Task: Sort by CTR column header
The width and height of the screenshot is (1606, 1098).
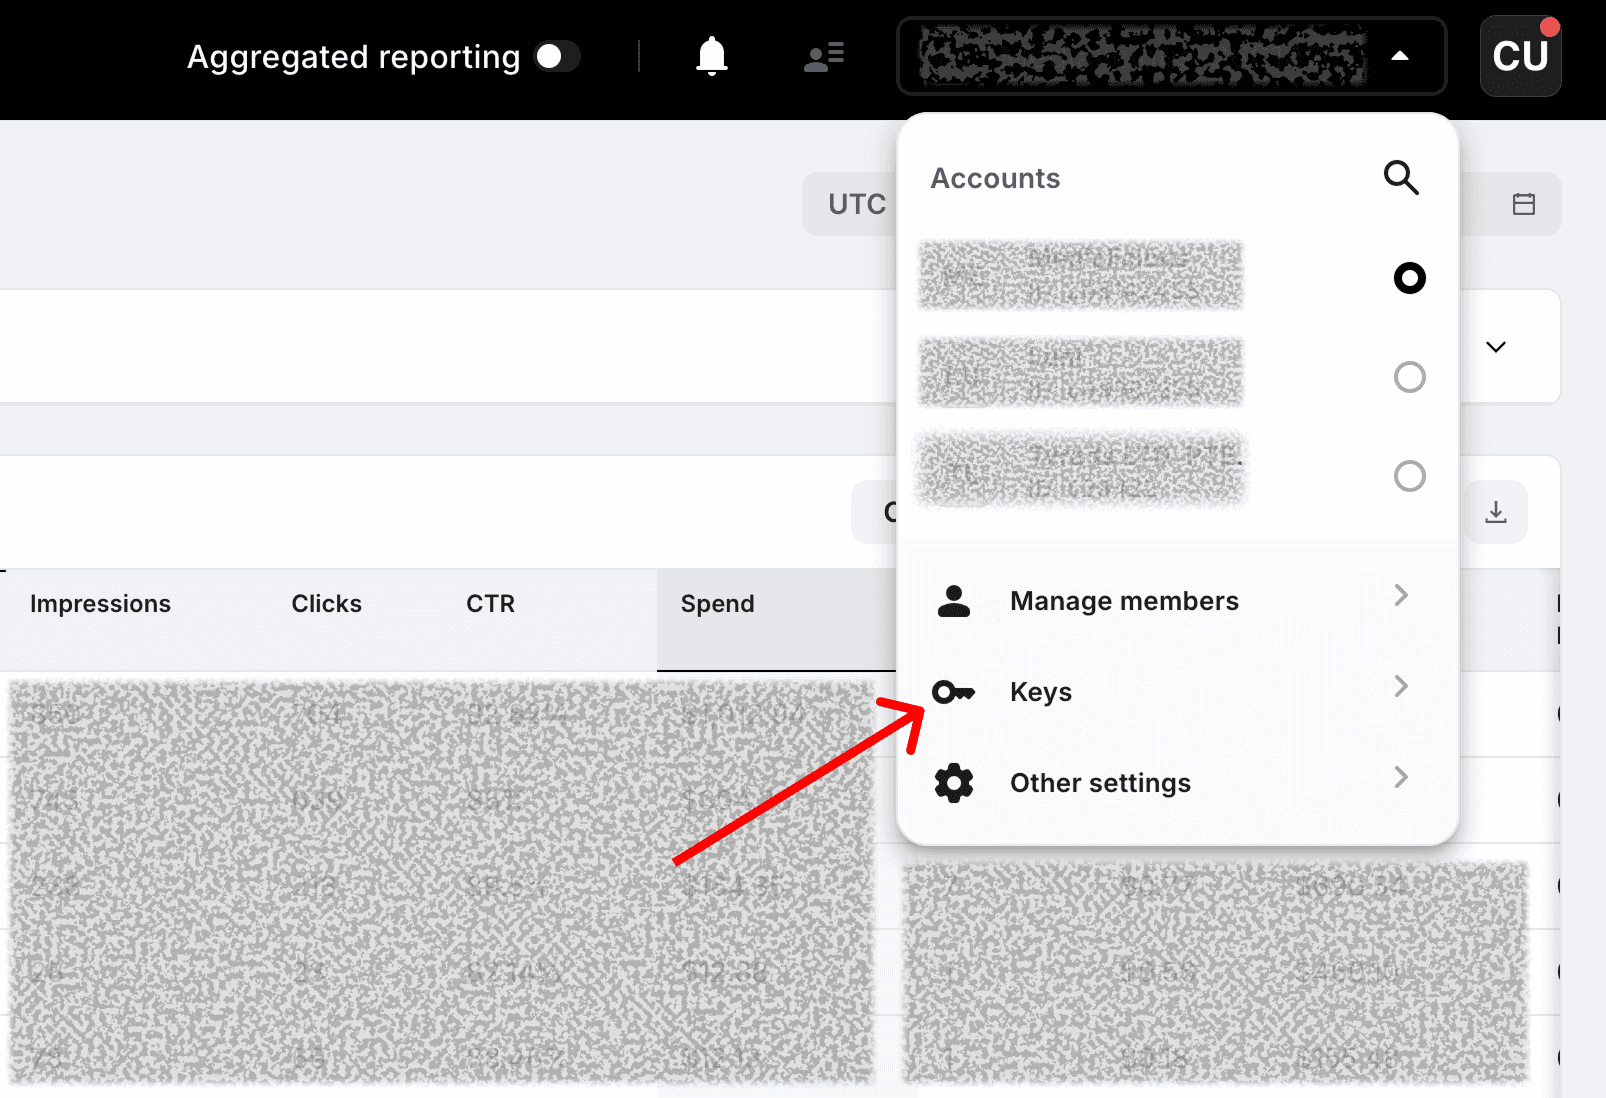Action: [490, 604]
